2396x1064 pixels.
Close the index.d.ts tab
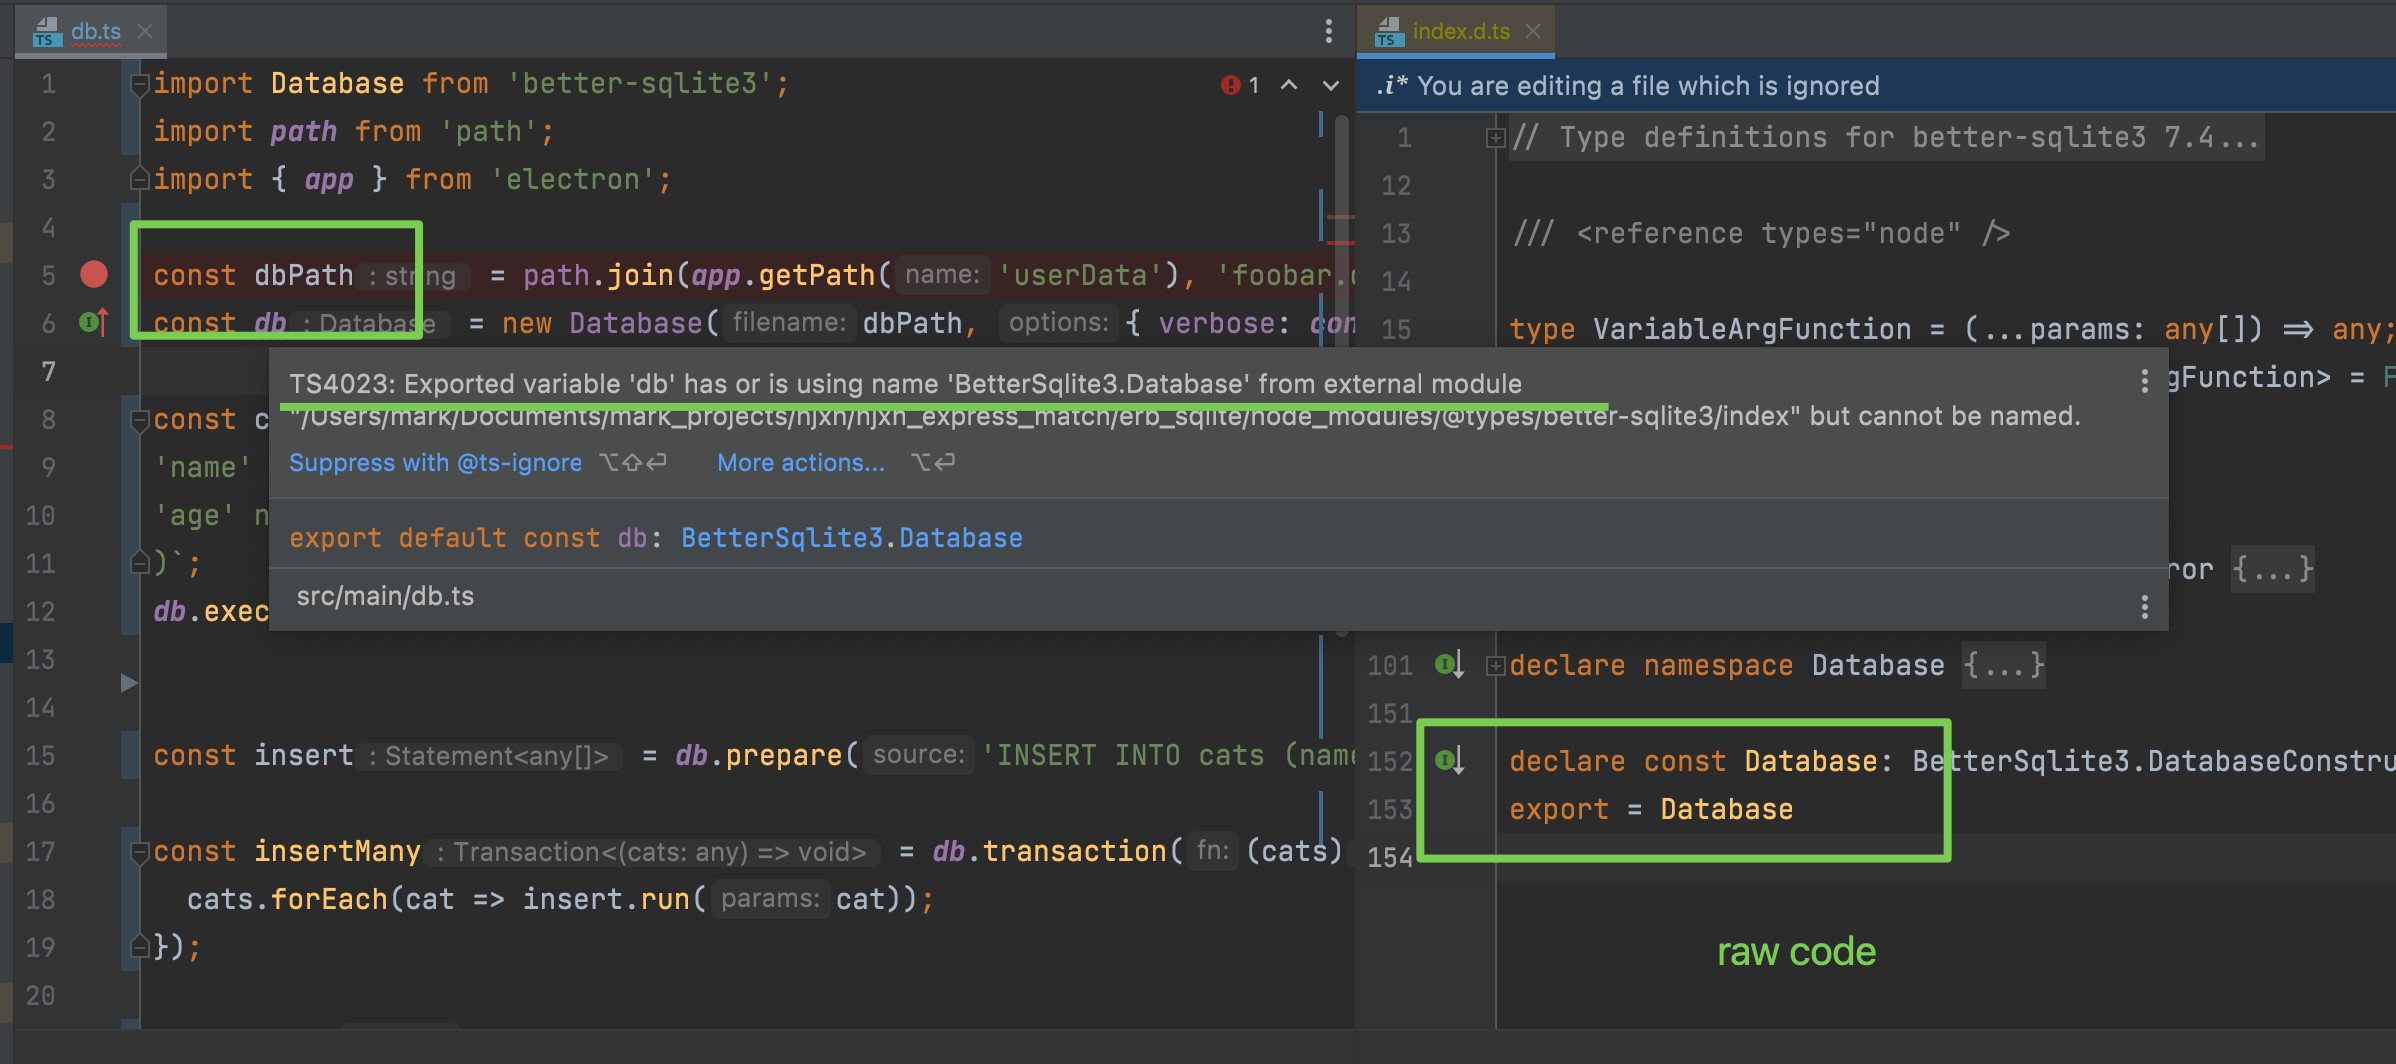(x=1533, y=31)
